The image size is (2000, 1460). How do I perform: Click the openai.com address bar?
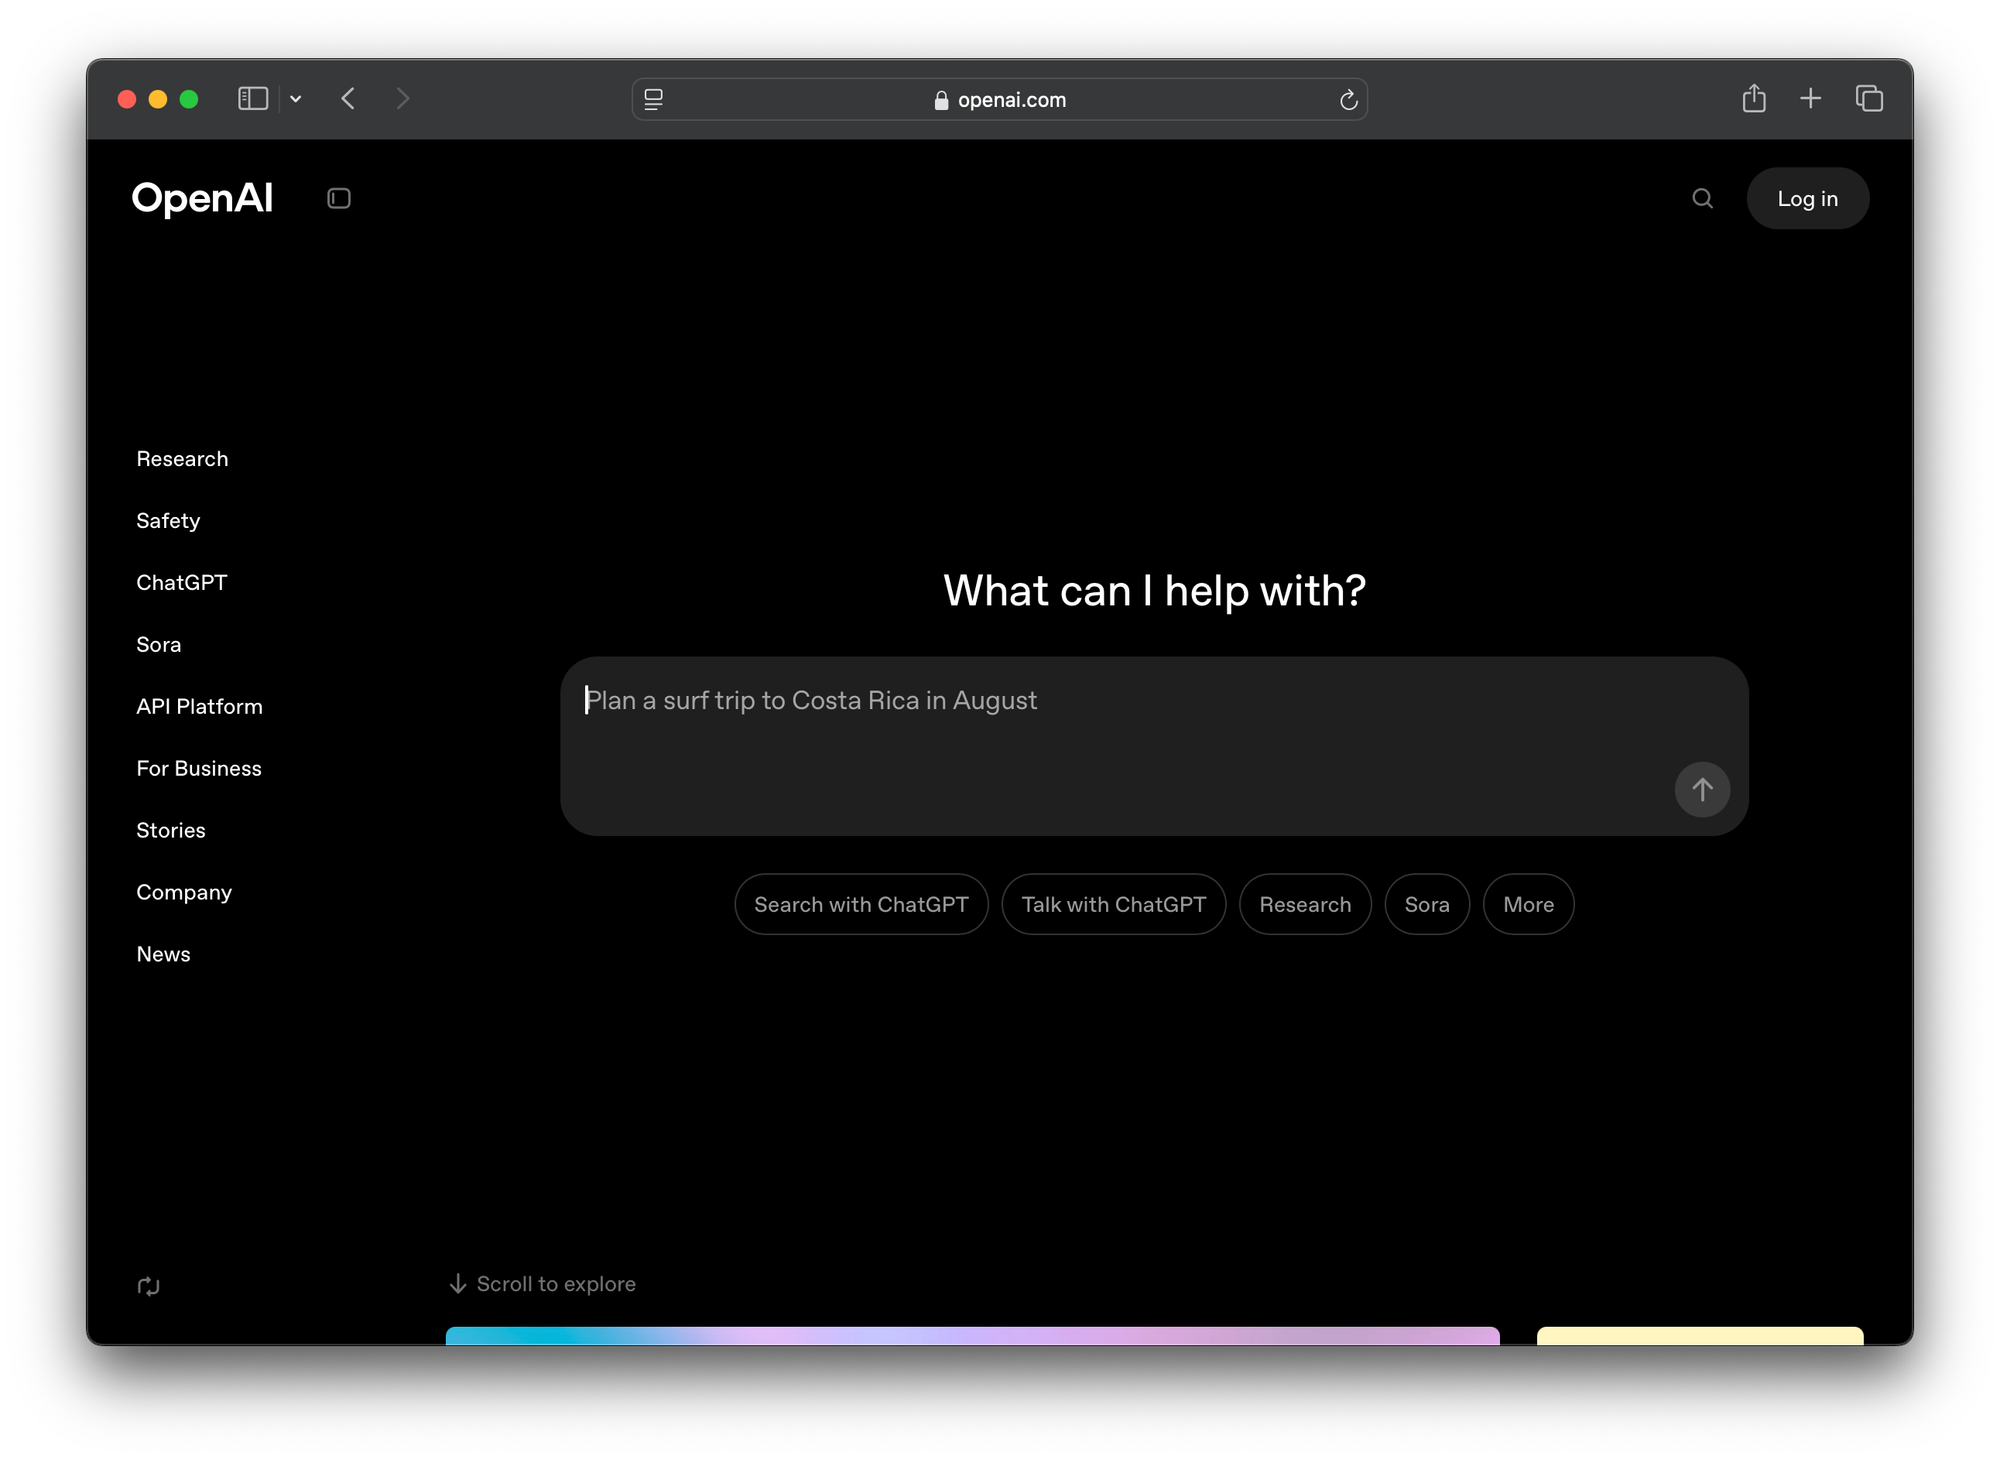(x=1000, y=99)
